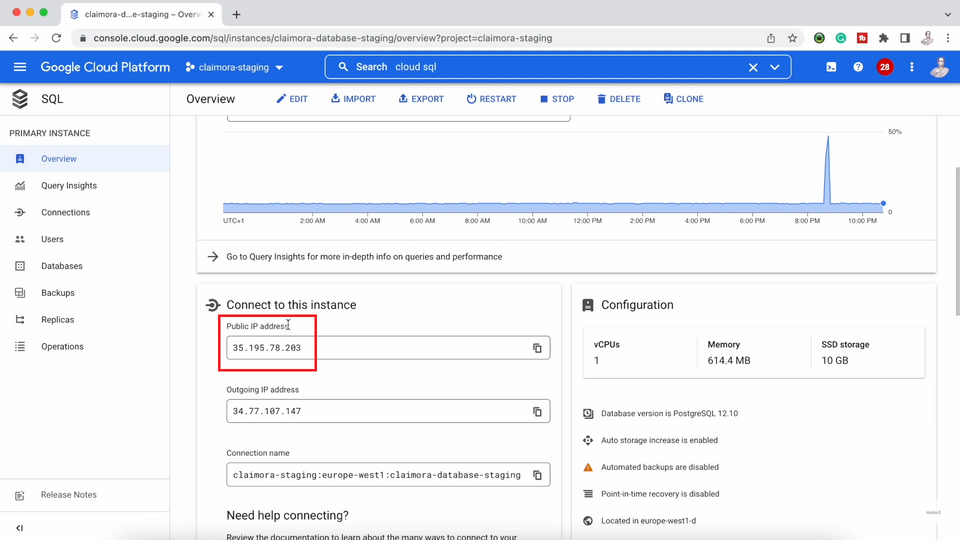The width and height of the screenshot is (960, 540).
Task: Click CLONE instance button
Action: click(x=683, y=99)
